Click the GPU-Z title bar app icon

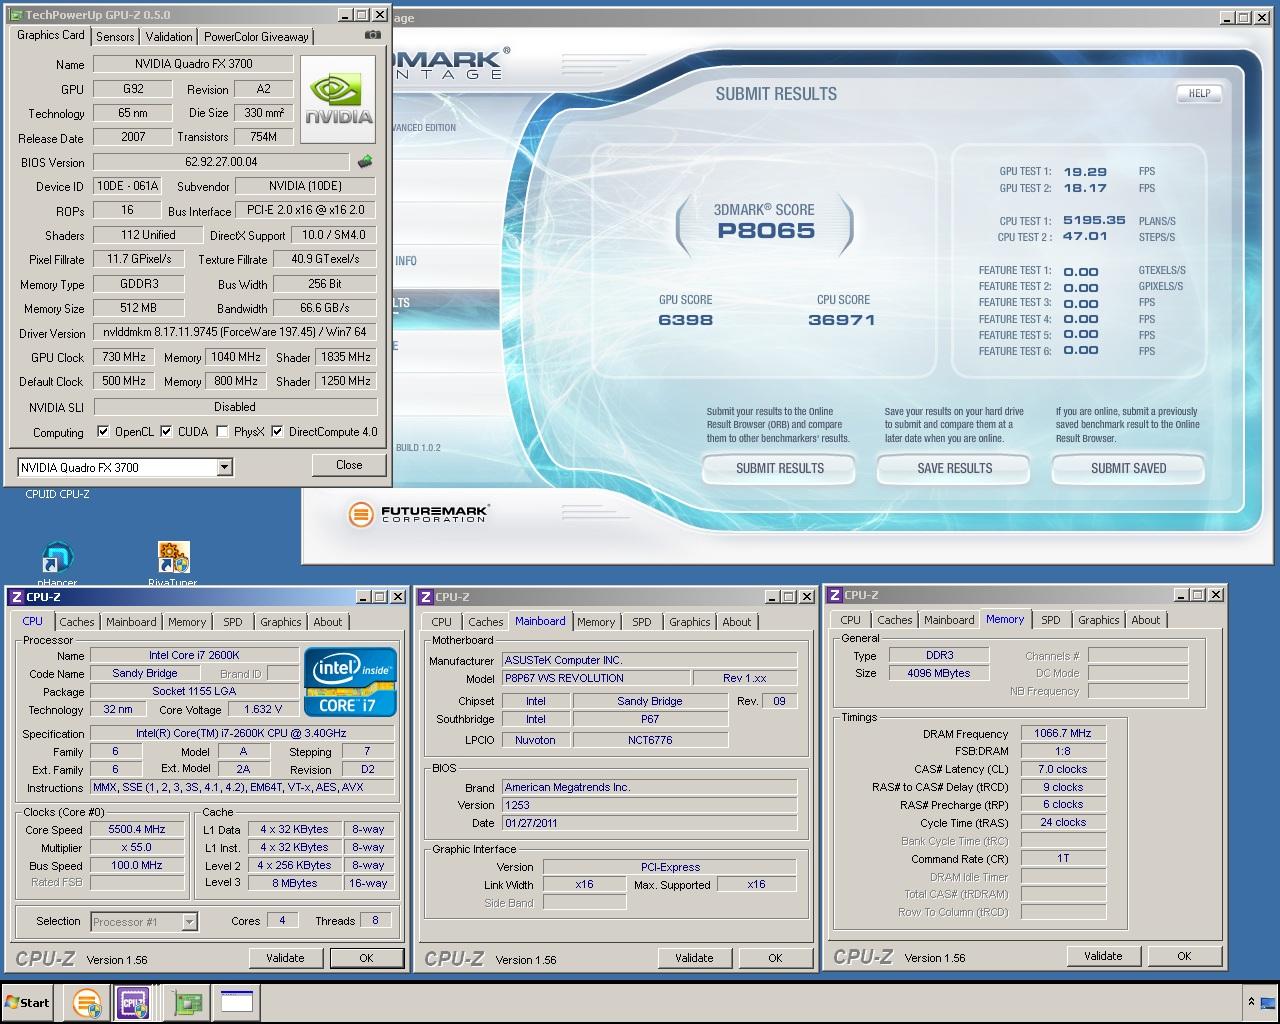[15, 15]
